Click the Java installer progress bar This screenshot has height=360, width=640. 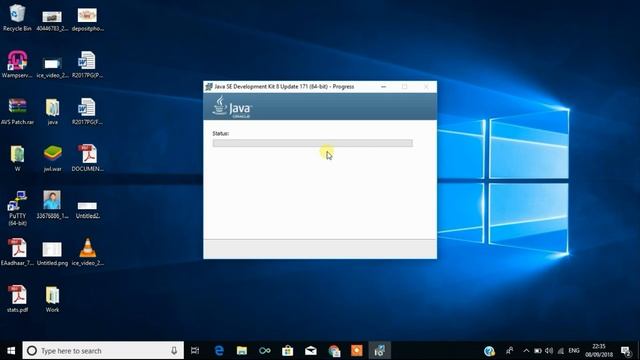[313, 143]
